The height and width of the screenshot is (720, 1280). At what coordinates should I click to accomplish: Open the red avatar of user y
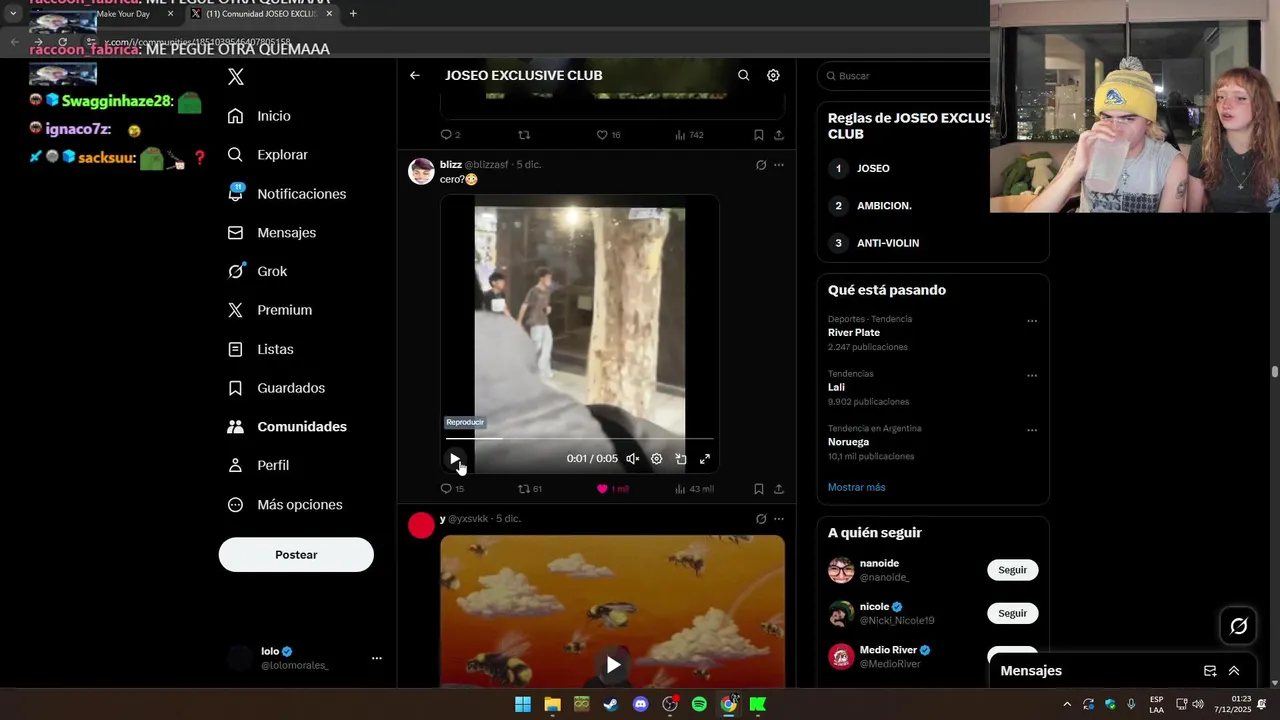[x=421, y=525]
